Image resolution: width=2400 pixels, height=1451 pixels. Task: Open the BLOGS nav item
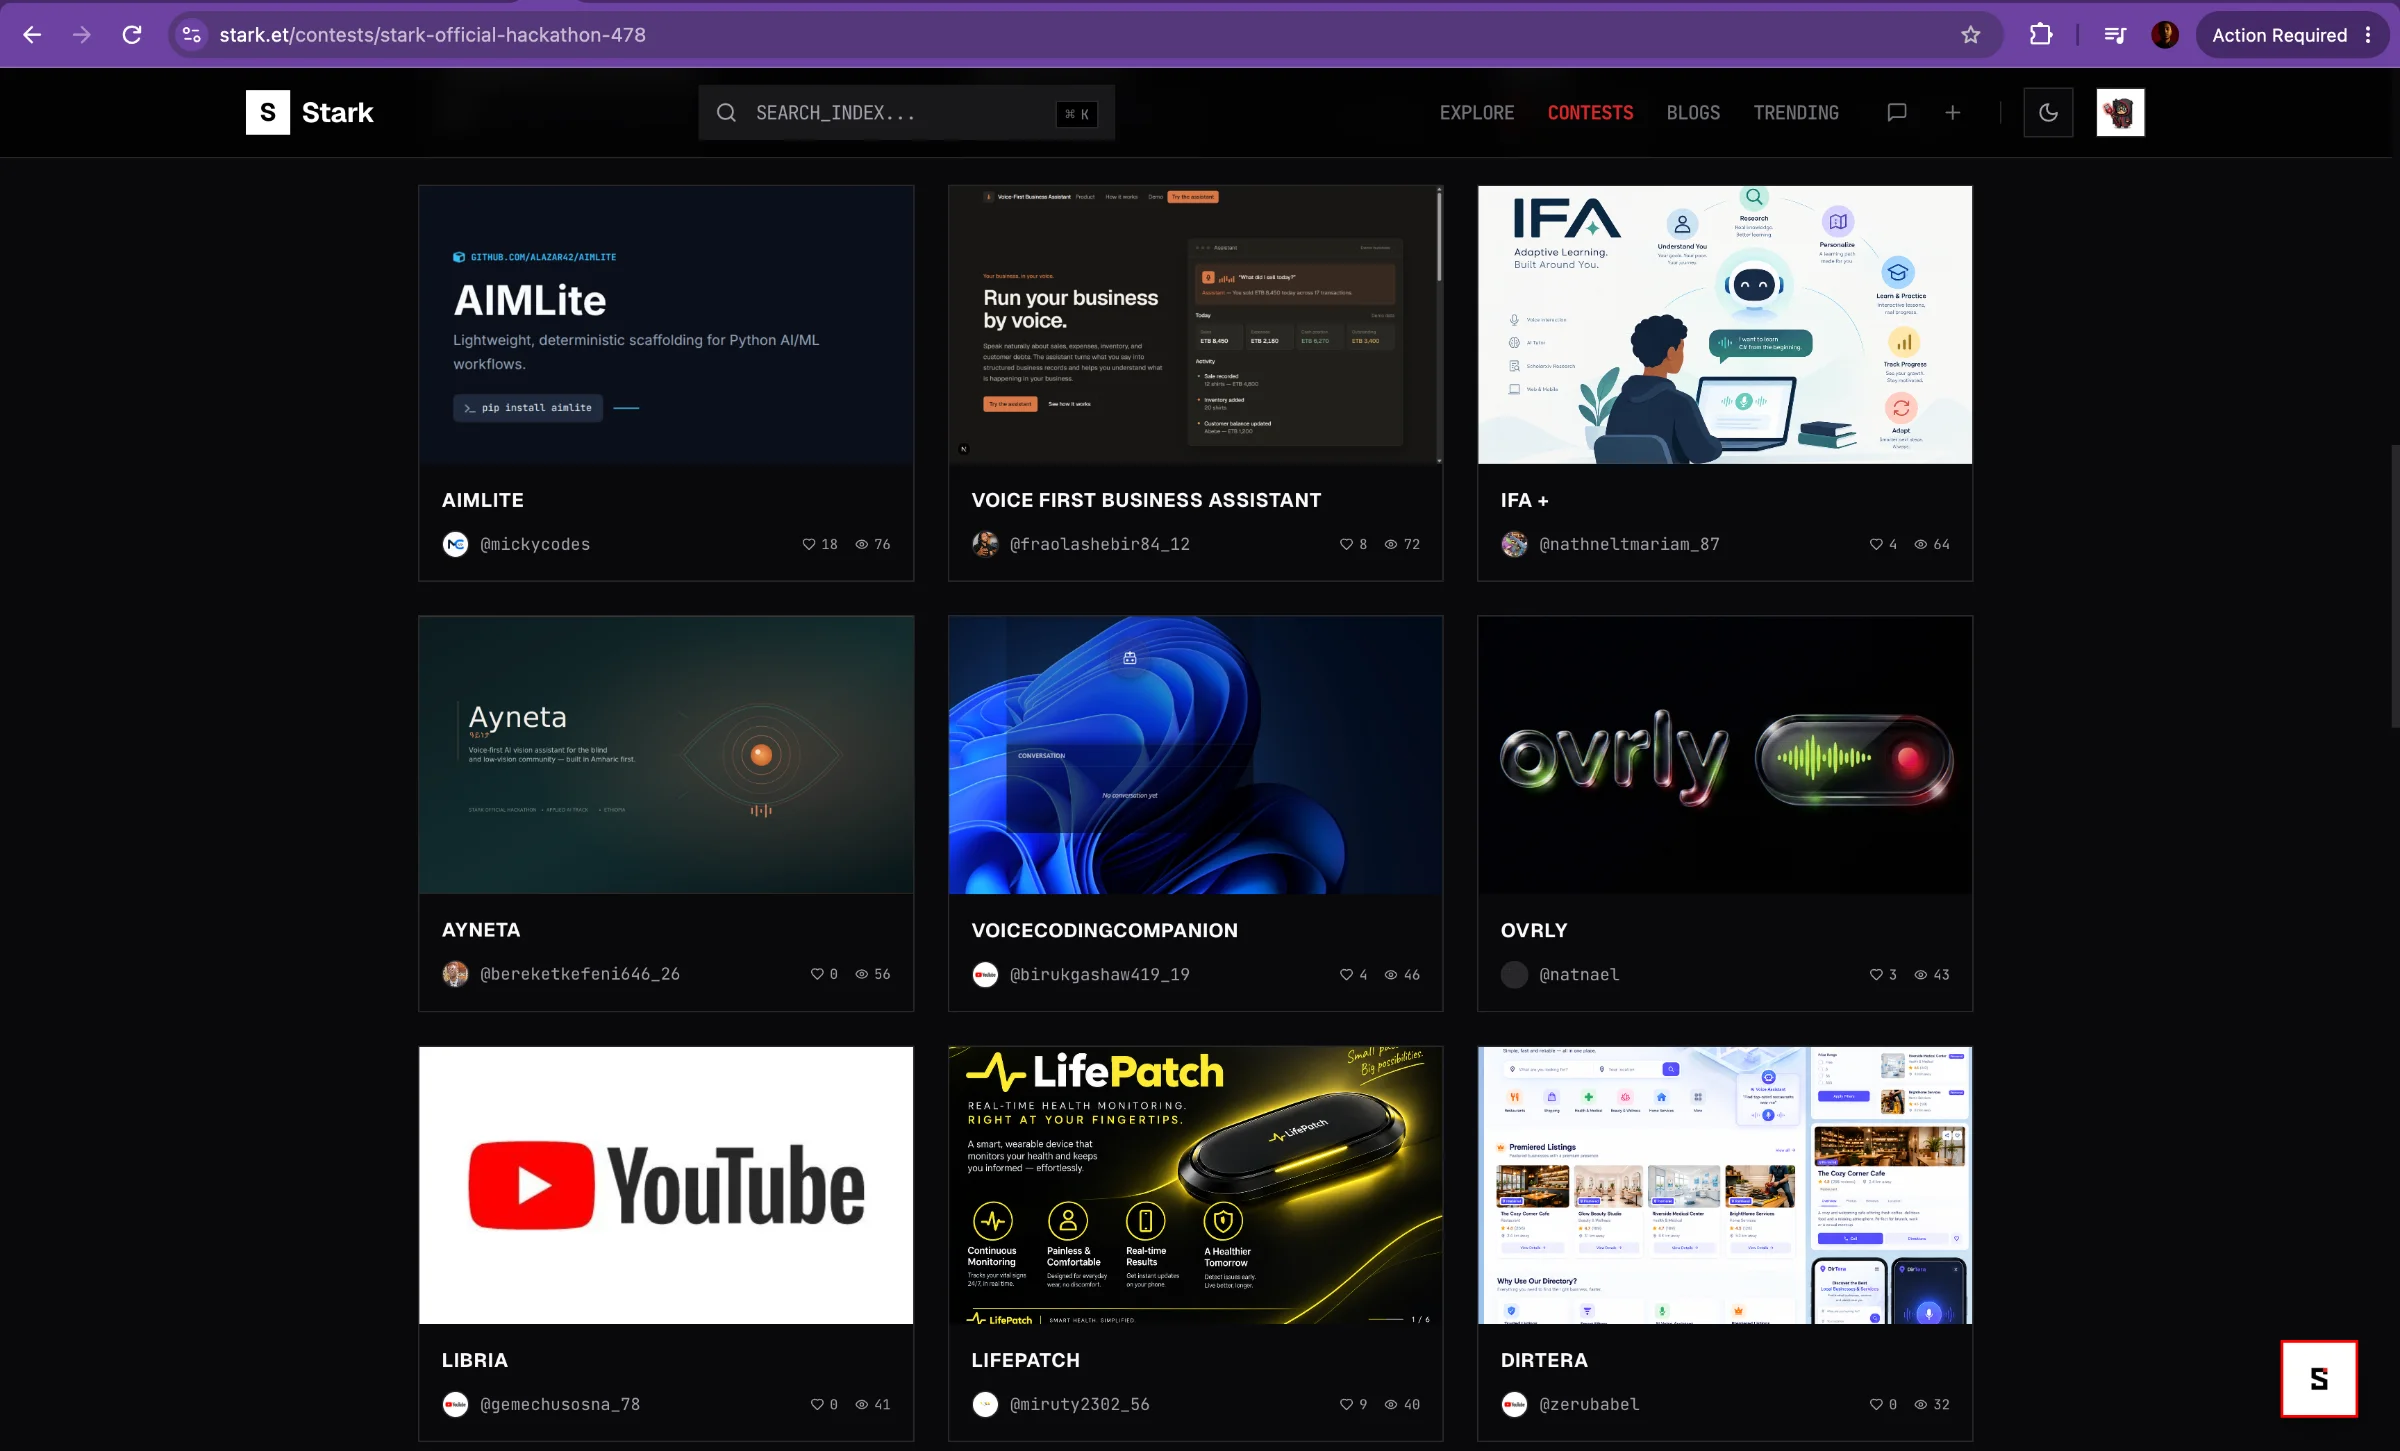(1693, 112)
